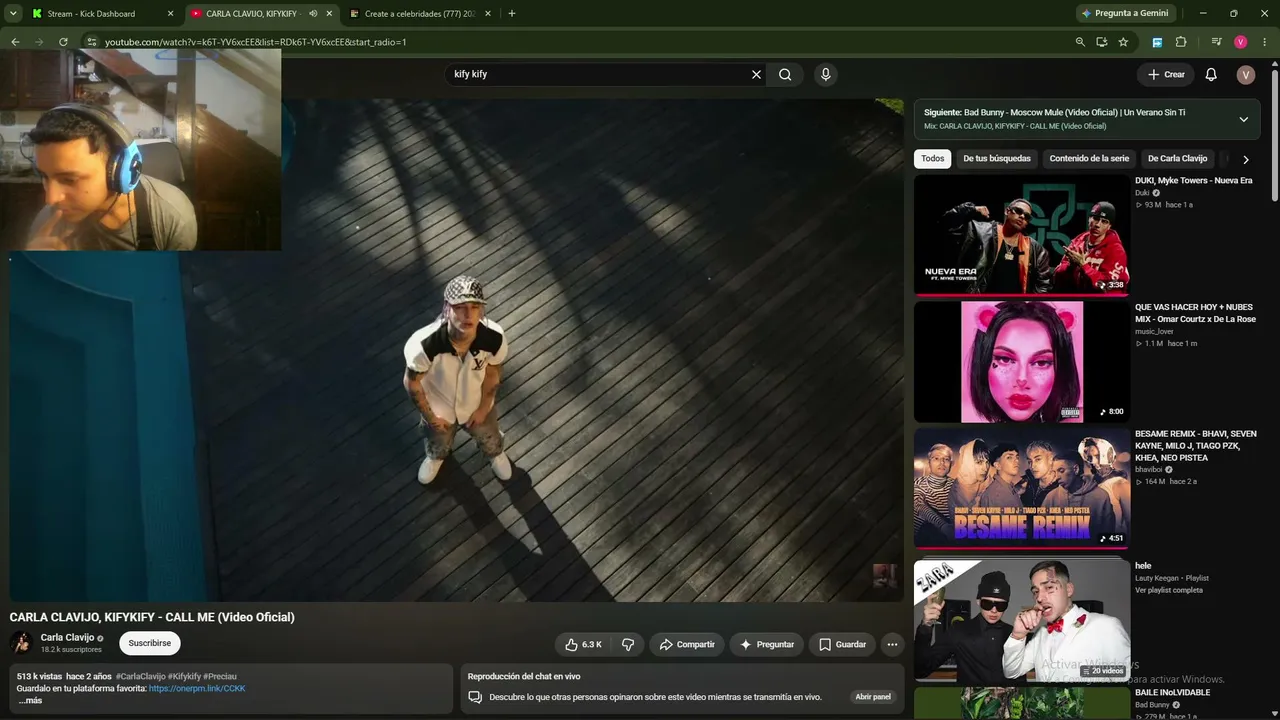Click the Crear button
The width and height of the screenshot is (1280, 720).
click(x=1166, y=74)
